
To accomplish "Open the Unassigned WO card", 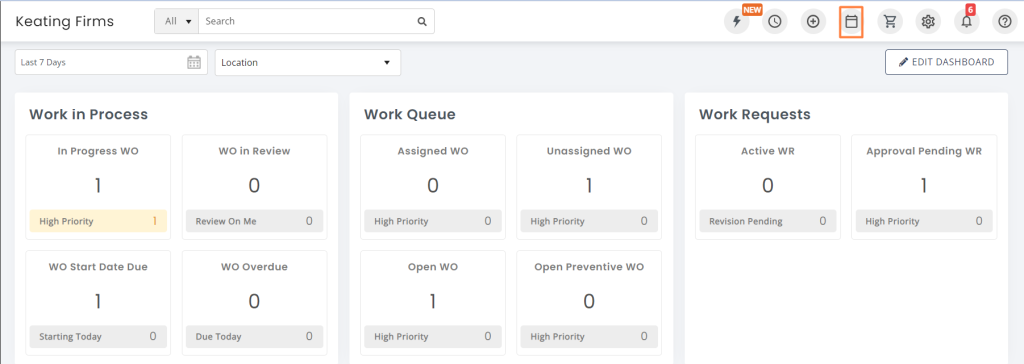I will tap(589, 187).
